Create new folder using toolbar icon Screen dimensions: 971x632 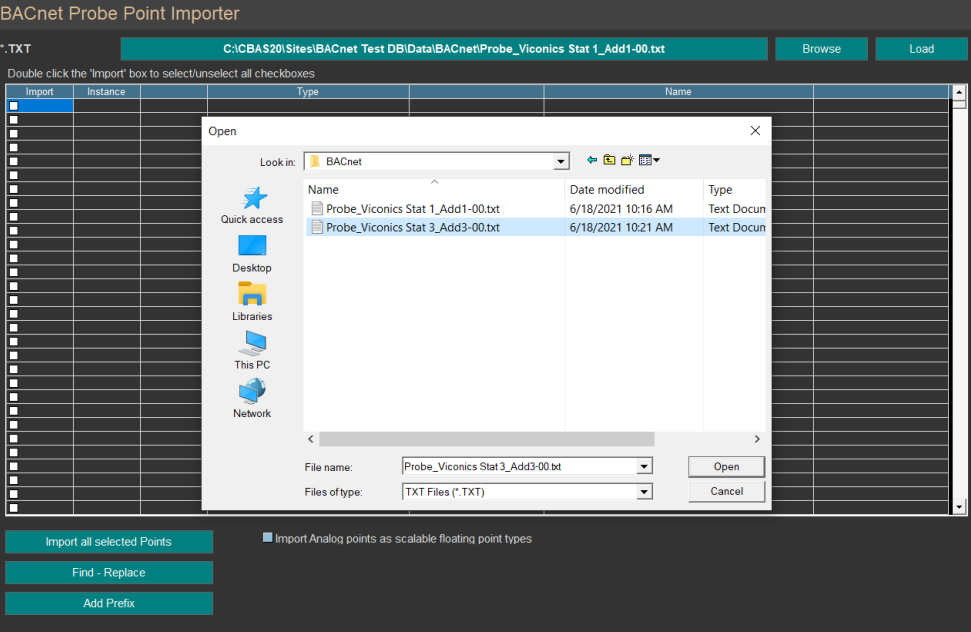[627, 160]
